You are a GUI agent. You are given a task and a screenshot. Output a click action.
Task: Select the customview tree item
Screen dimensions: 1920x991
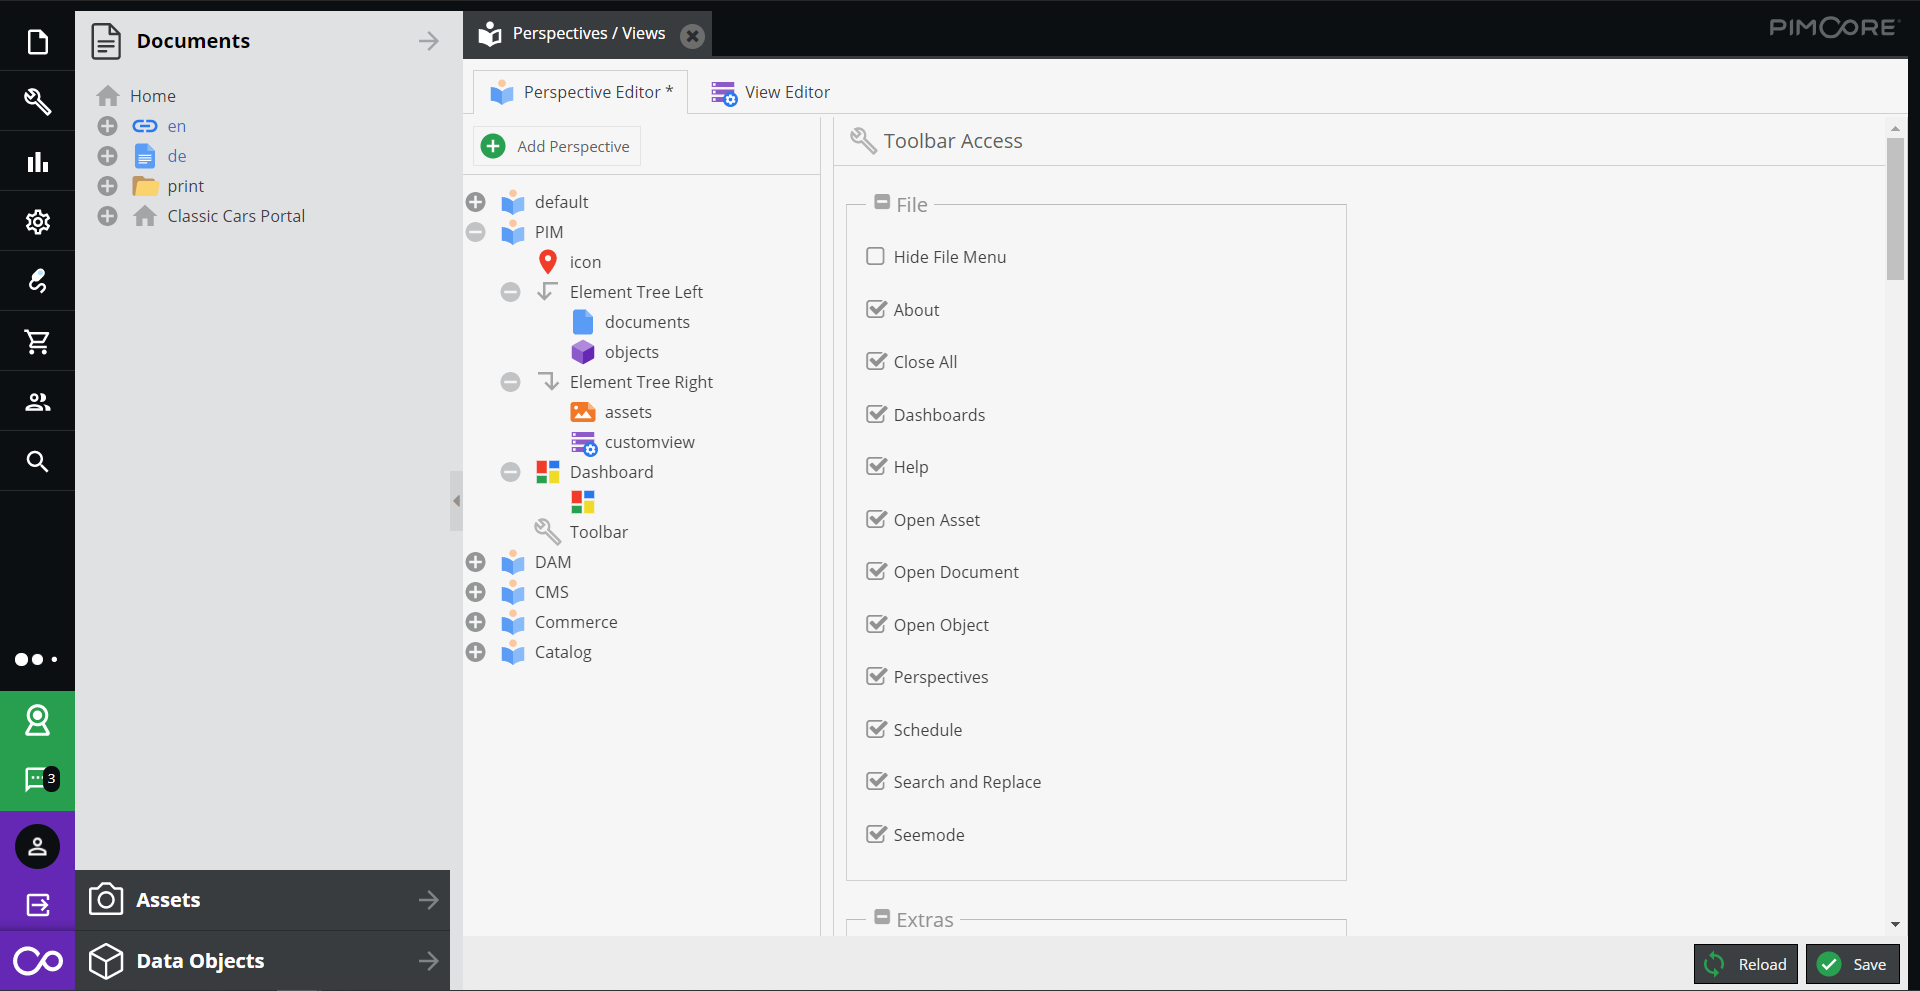point(649,442)
